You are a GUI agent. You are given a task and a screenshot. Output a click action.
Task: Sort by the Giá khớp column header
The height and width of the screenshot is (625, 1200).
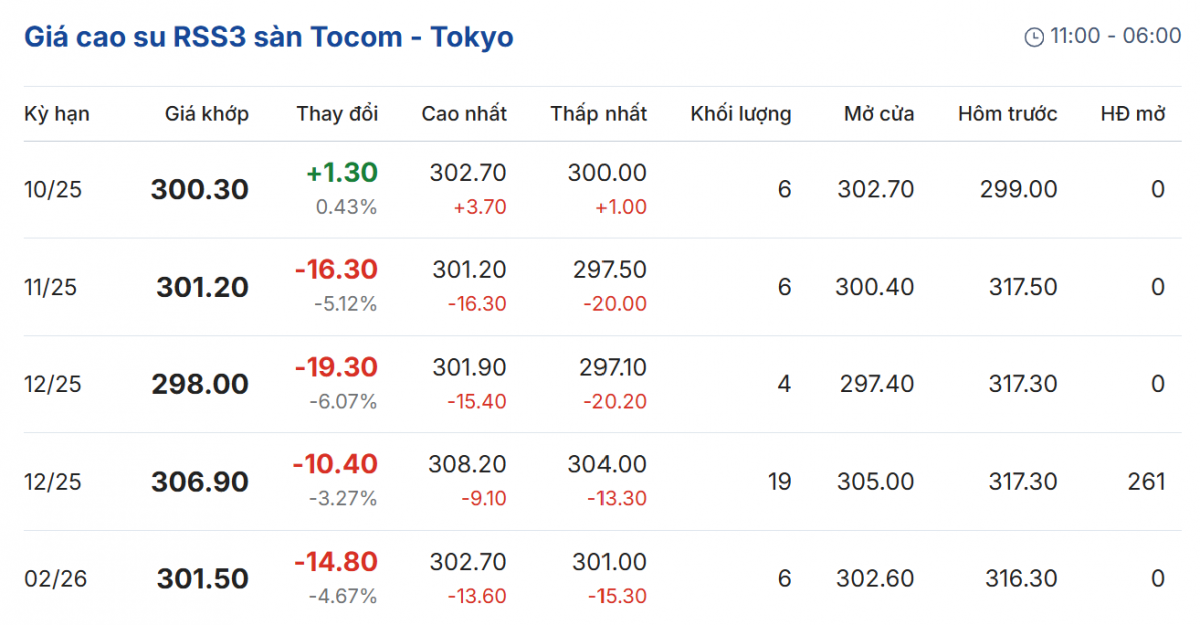click(x=207, y=114)
